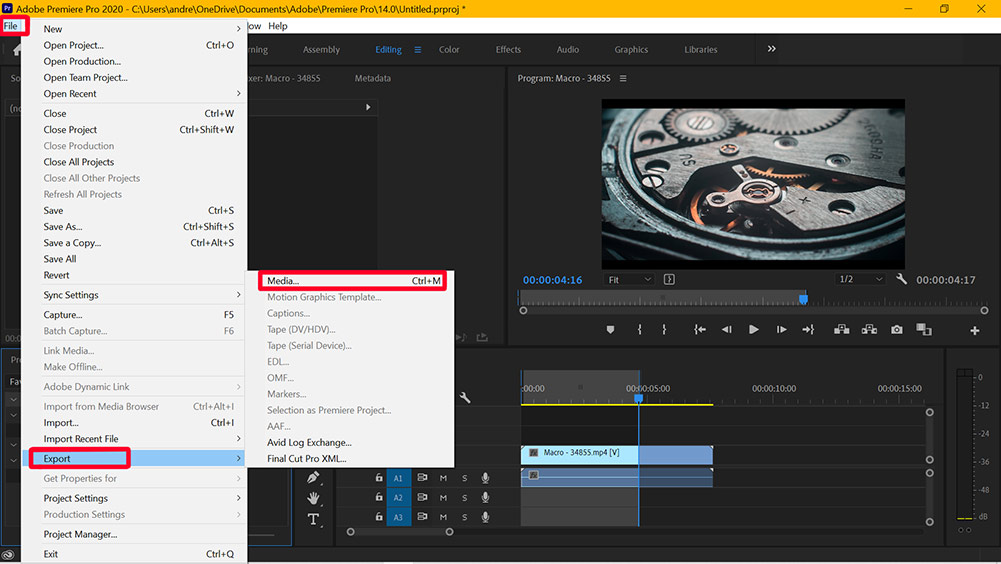Open the 1/2 playback resolution dropdown
The width and height of the screenshot is (1001, 564).
[x=860, y=280]
